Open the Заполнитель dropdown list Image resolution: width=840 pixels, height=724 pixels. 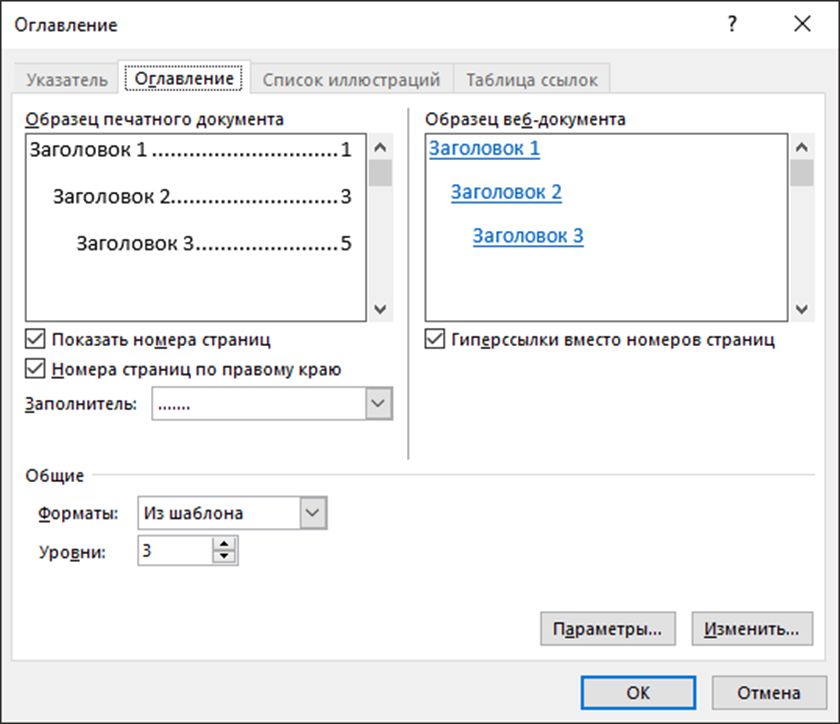(378, 404)
